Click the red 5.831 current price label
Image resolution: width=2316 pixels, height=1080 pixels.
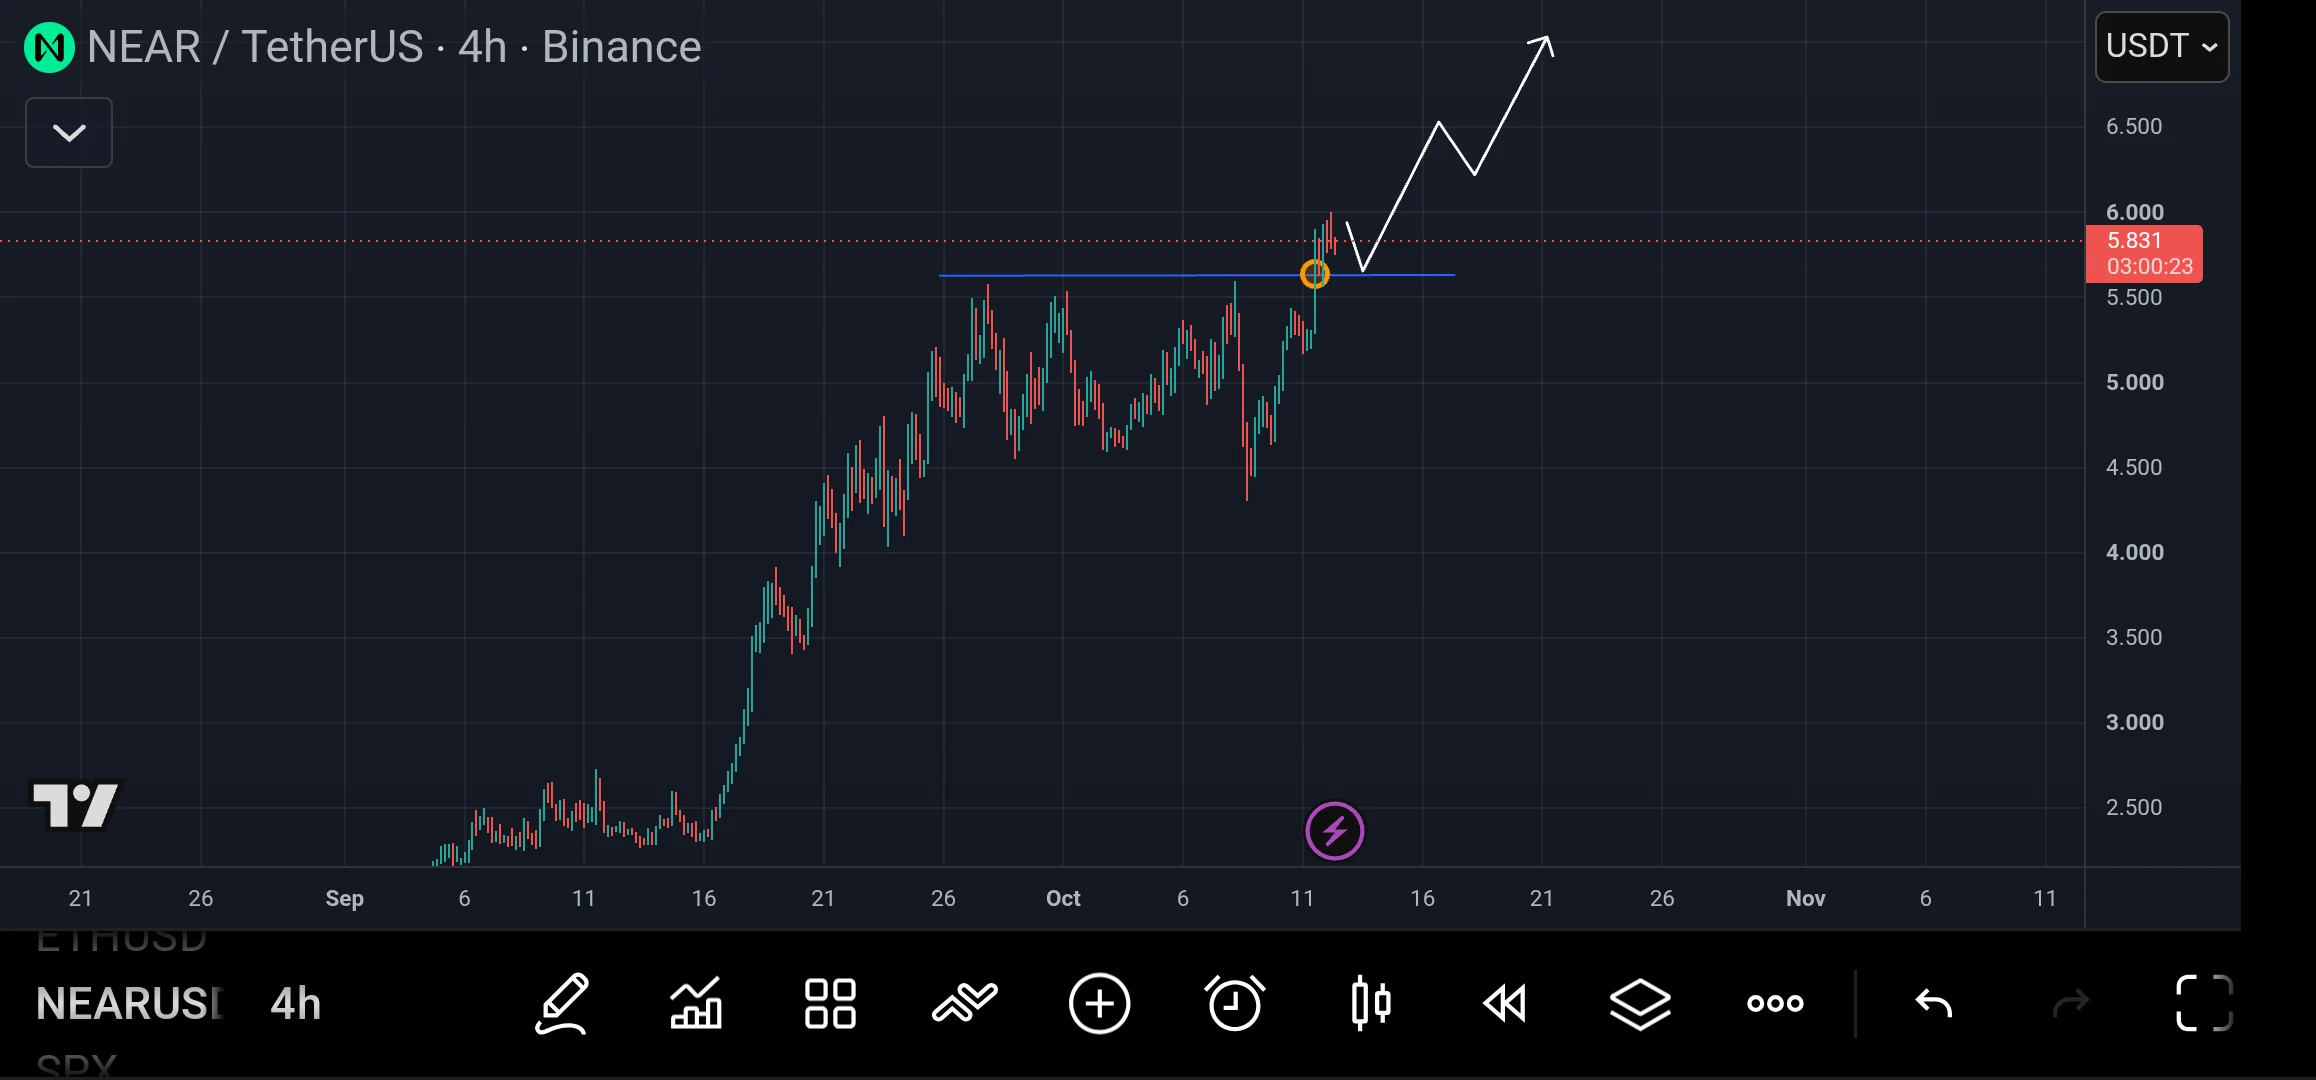[2144, 253]
